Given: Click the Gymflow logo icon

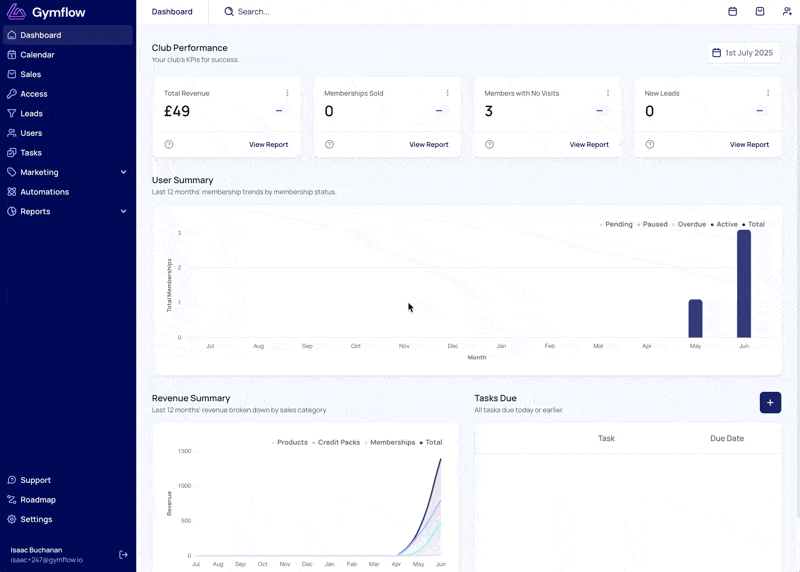Looking at the screenshot, I should pos(16,12).
